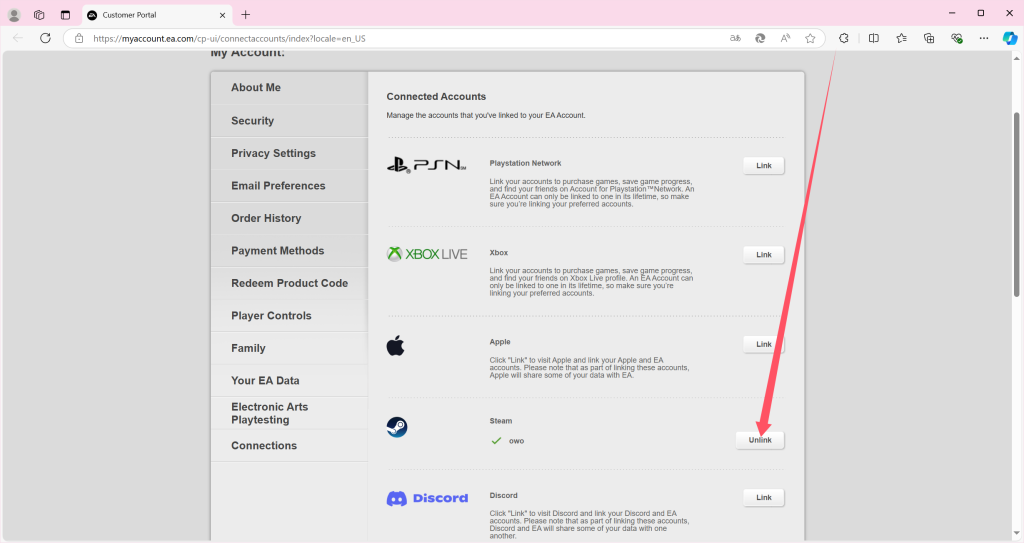Open Electronic Arts Playtesting

coord(289,413)
